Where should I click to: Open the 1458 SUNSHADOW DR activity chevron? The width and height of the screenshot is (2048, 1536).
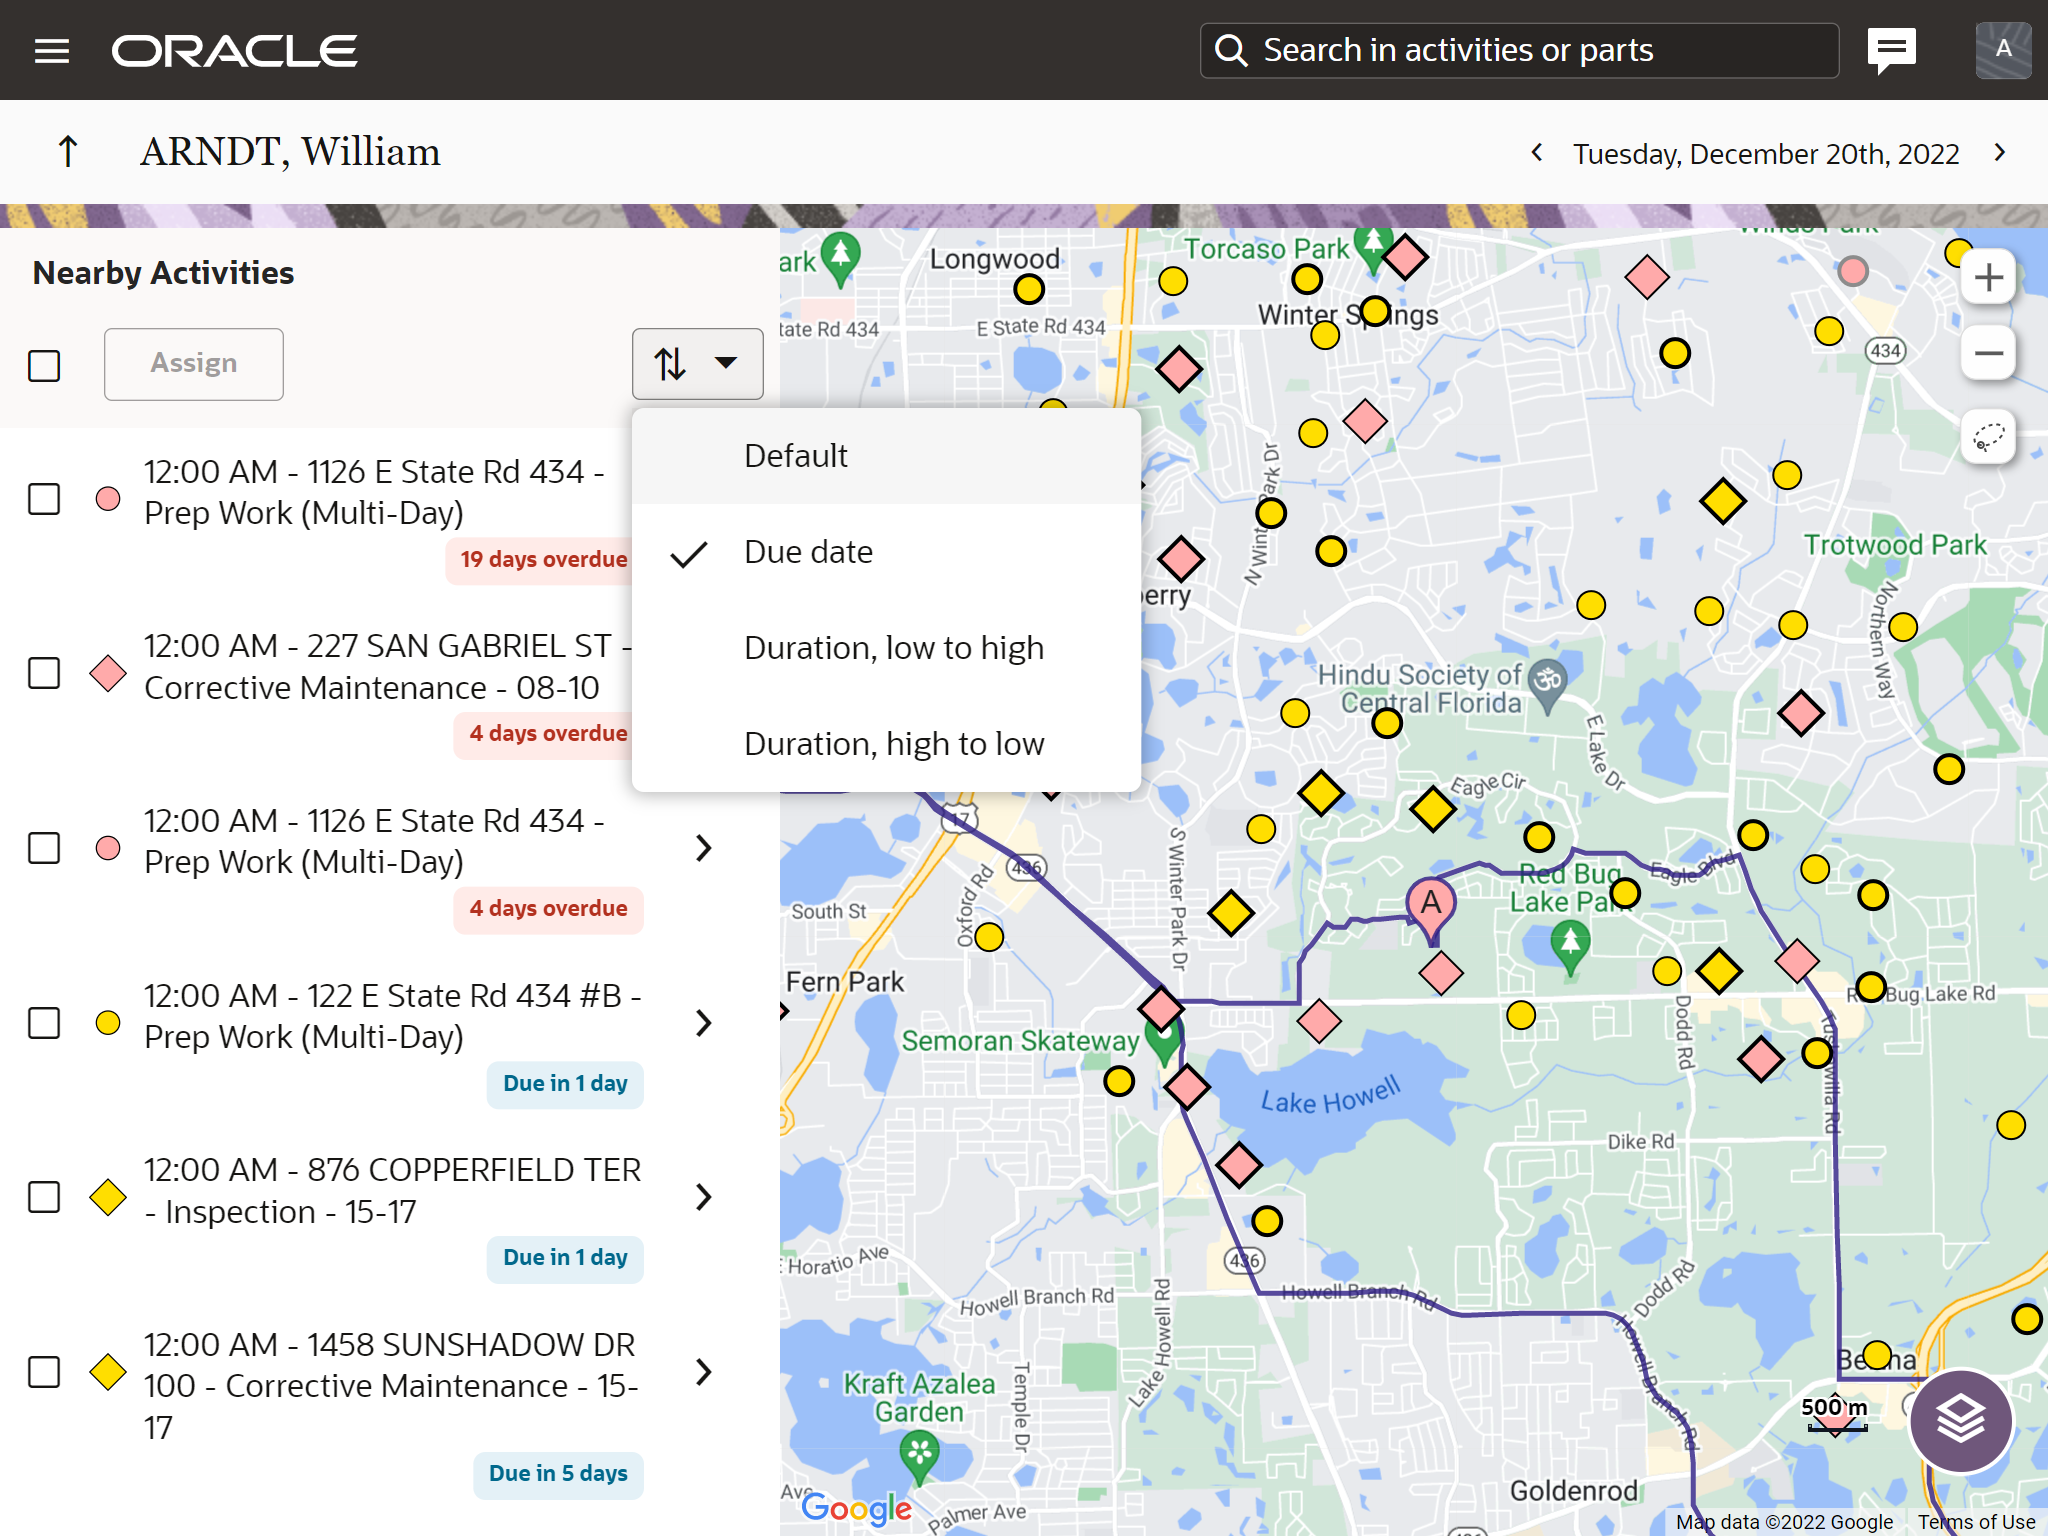point(704,1372)
